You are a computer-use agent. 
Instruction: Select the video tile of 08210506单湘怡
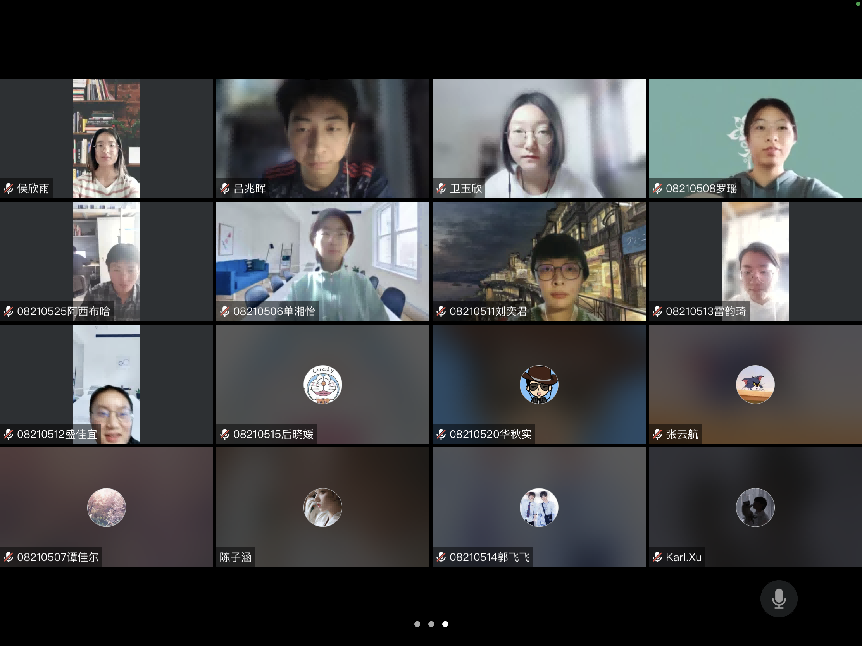322,260
